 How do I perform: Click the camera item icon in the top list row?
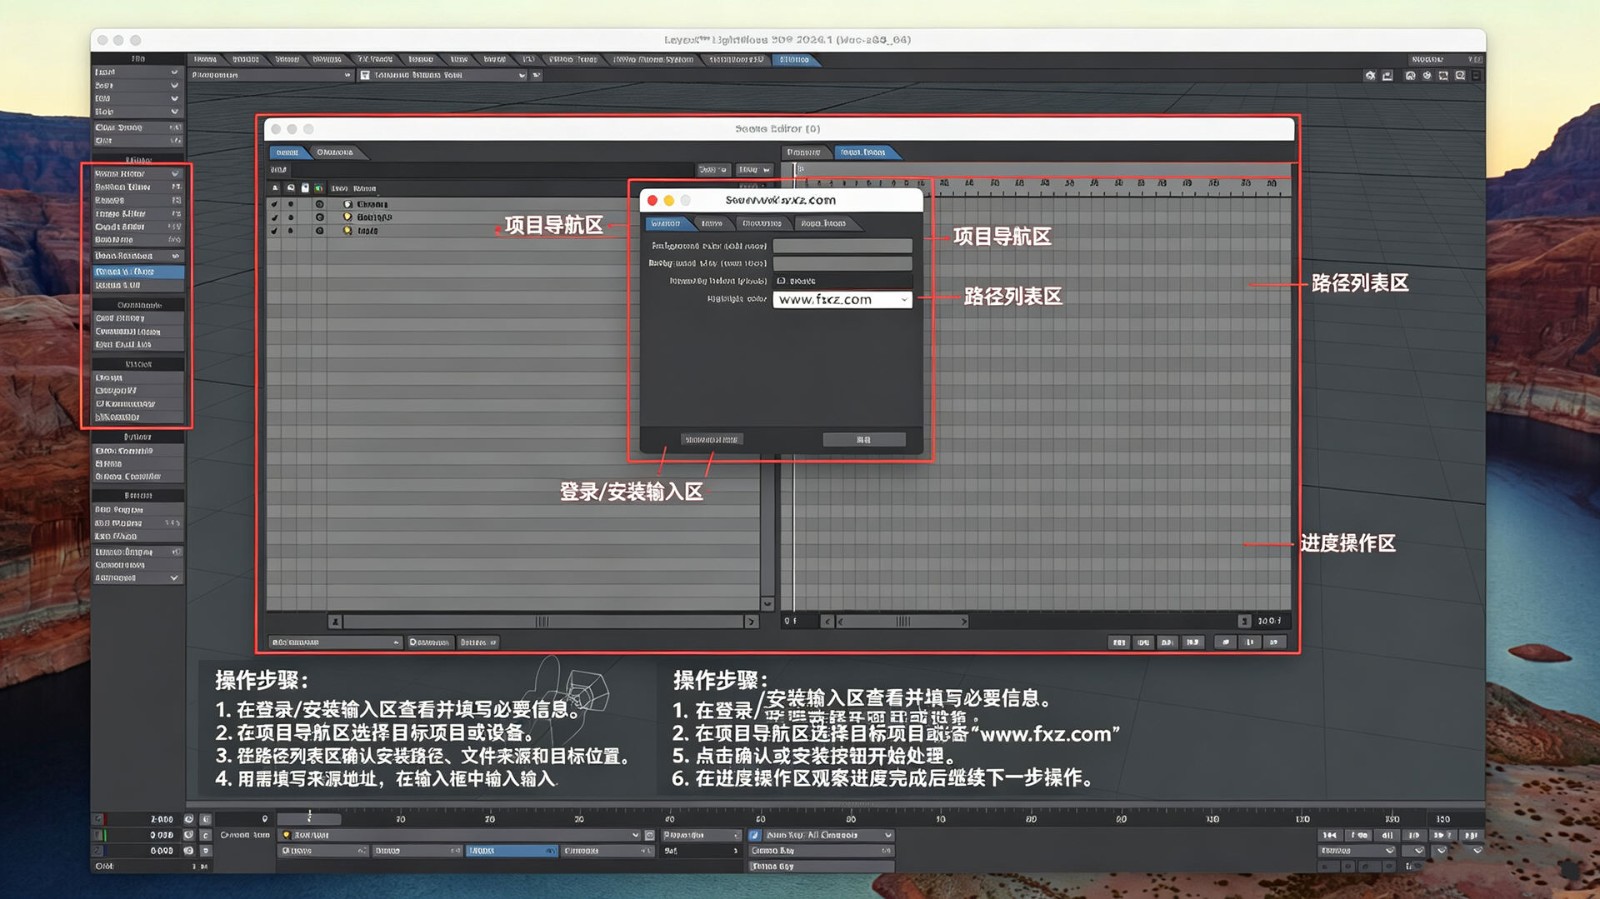(x=348, y=204)
